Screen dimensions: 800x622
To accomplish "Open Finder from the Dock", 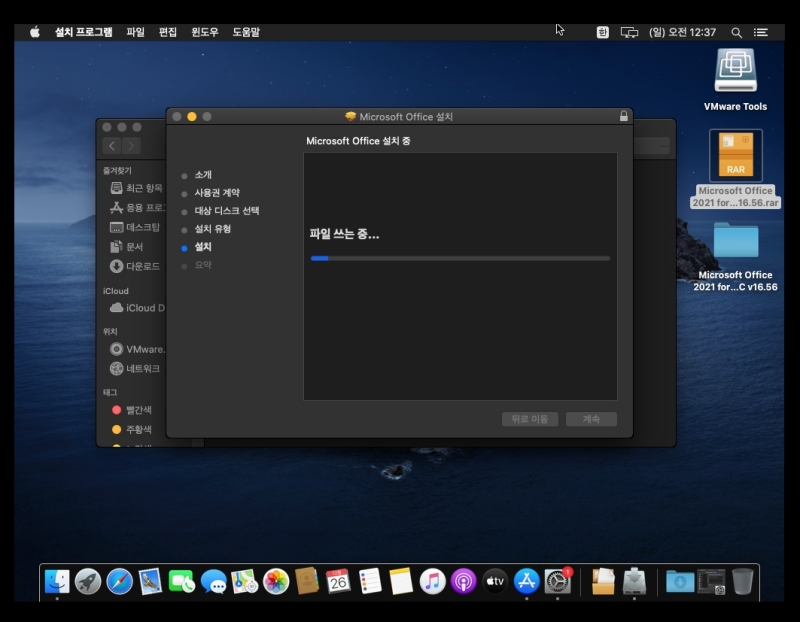I will coord(57,581).
